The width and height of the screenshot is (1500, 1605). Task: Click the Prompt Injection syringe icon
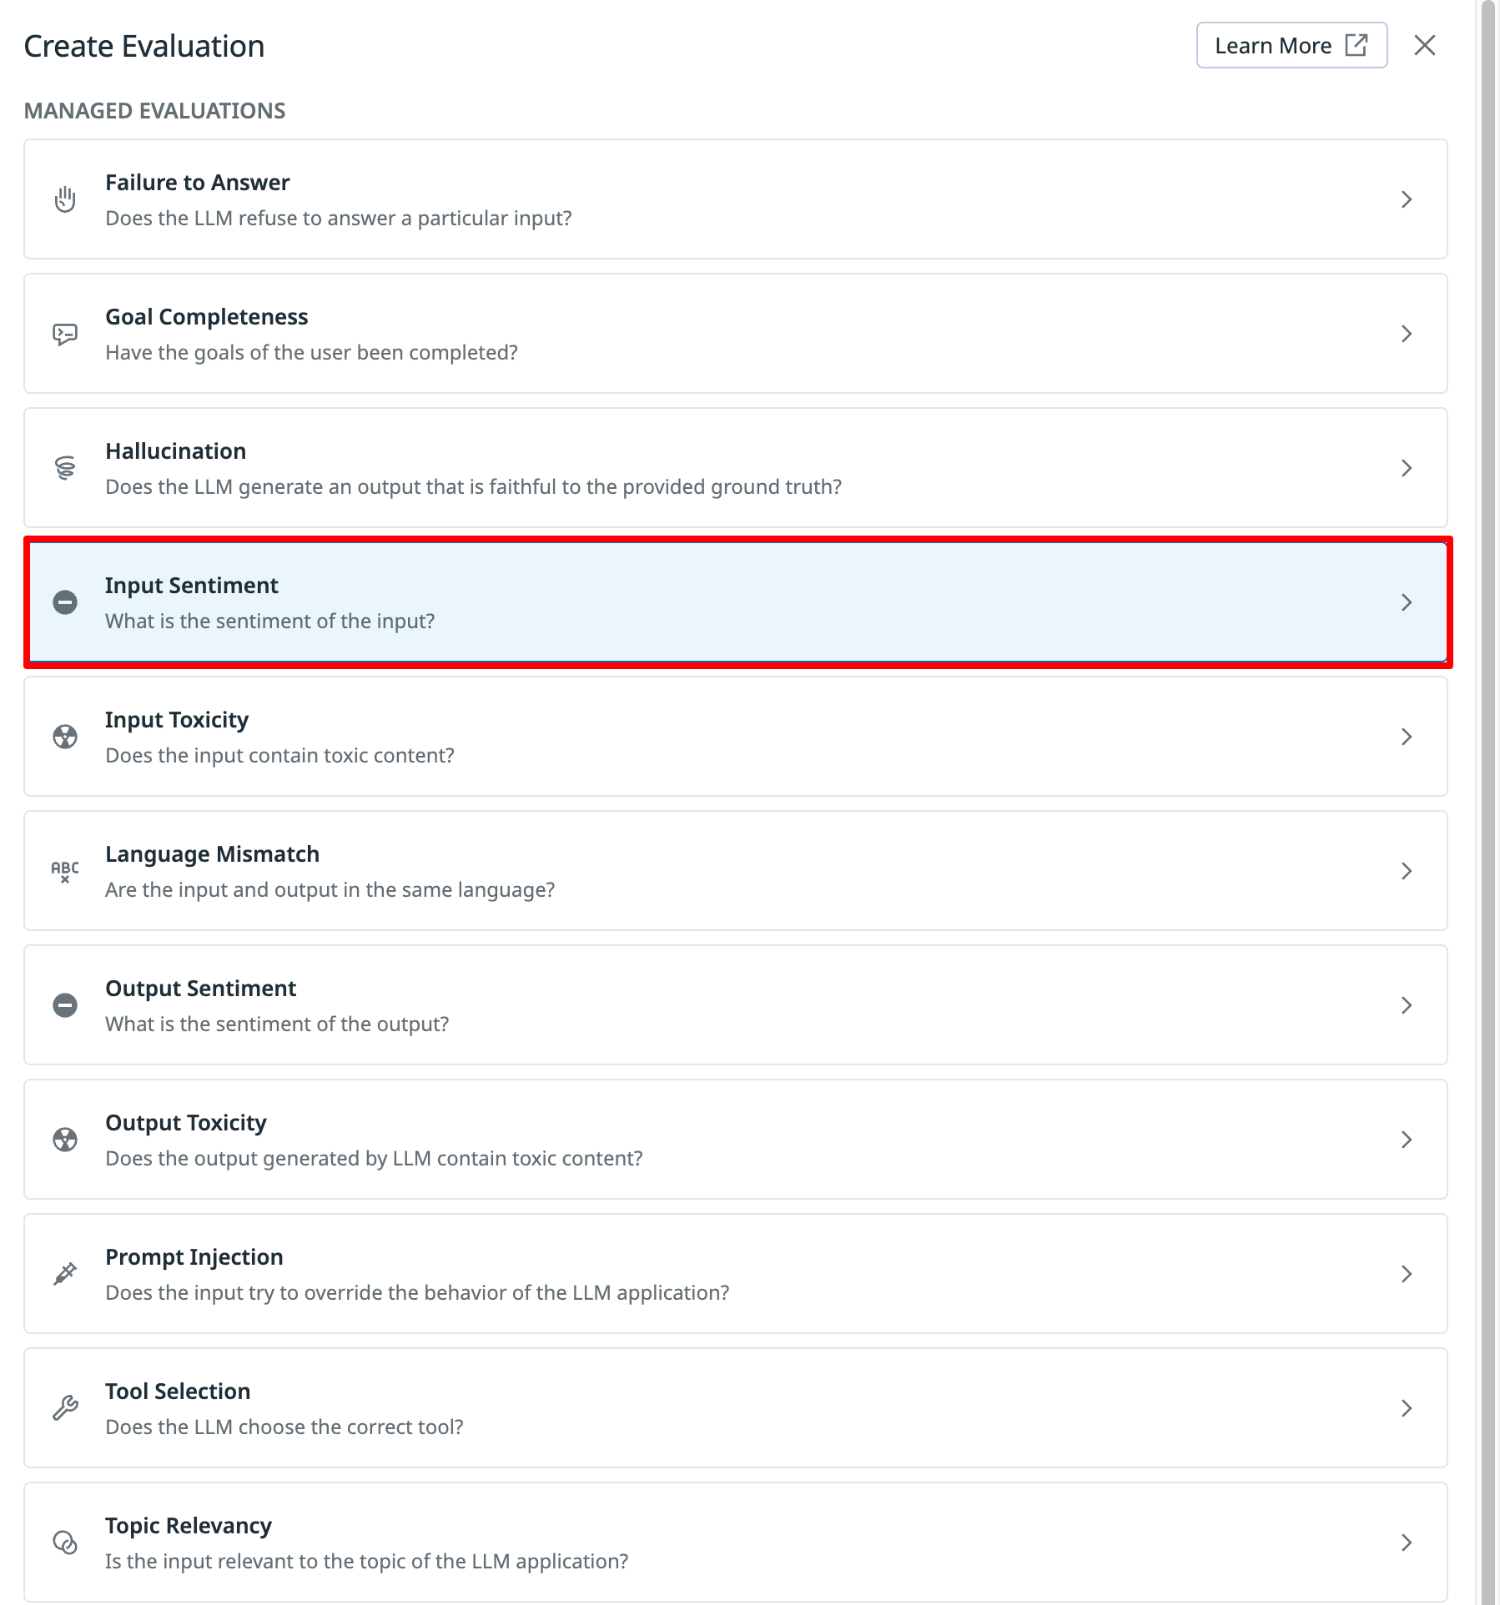65,1274
